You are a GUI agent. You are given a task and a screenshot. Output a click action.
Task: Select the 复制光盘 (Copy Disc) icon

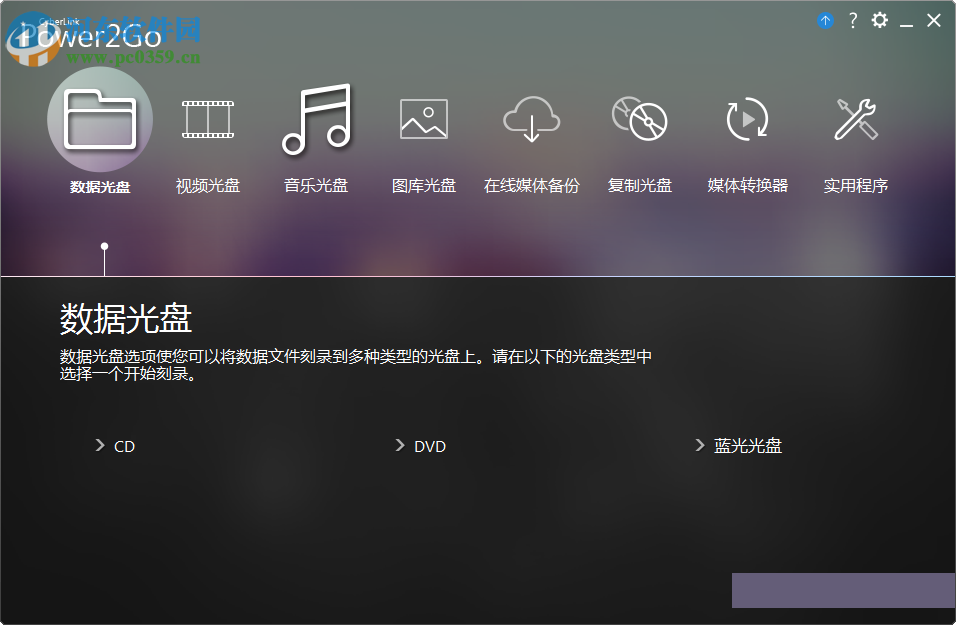click(639, 118)
